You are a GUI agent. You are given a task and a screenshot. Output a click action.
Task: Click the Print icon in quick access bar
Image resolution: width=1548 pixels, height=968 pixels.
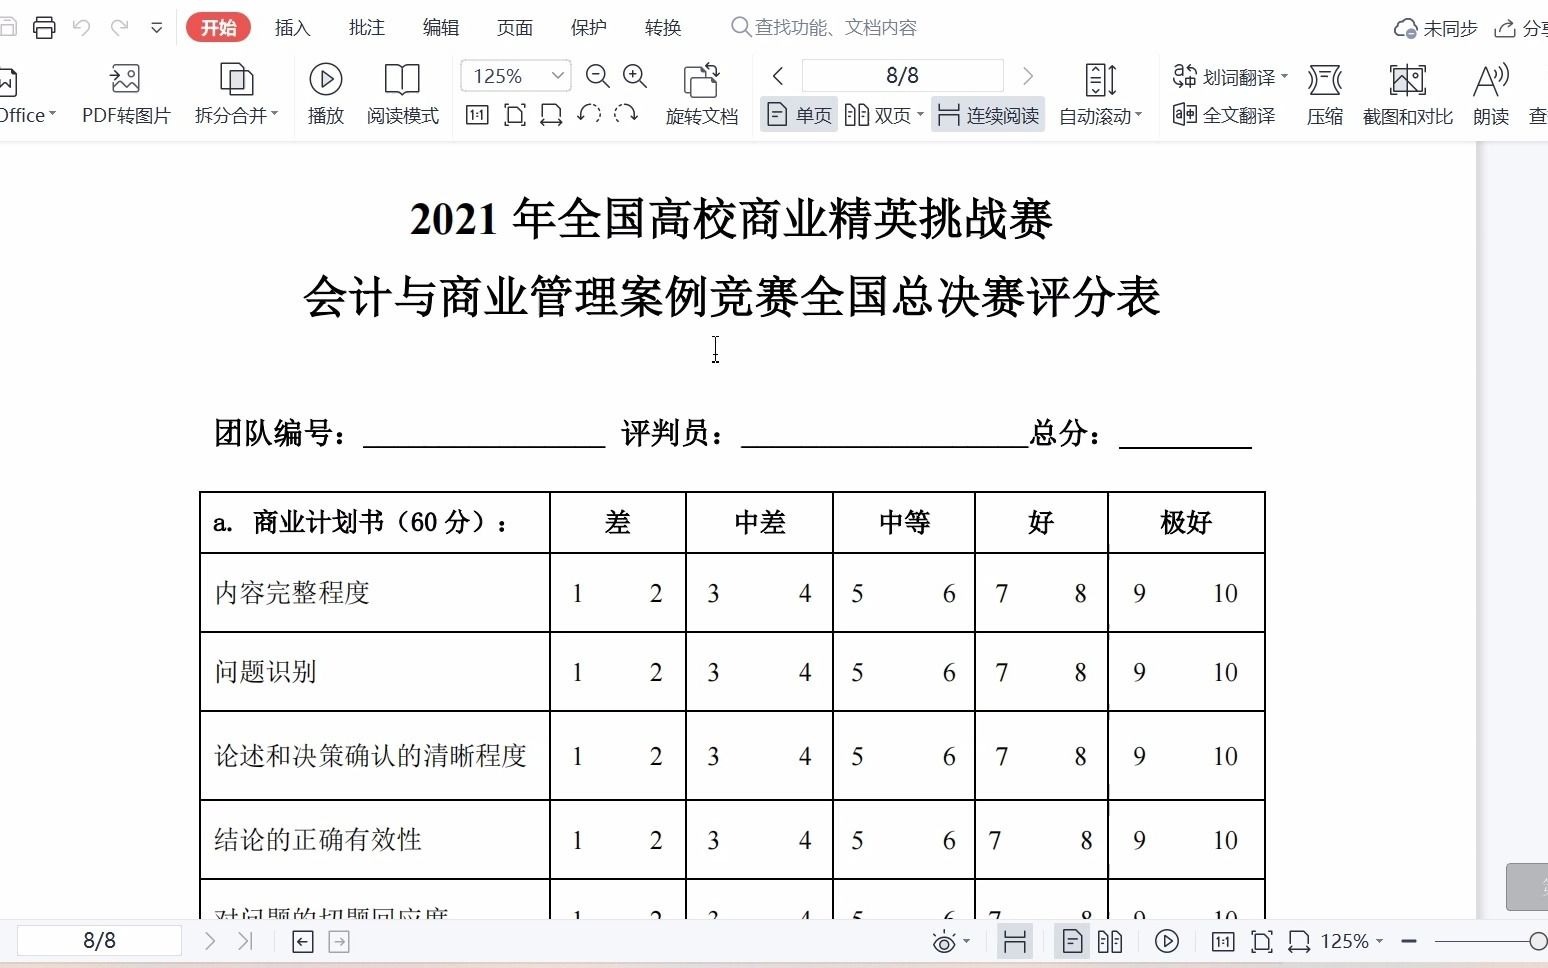(x=44, y=27)
